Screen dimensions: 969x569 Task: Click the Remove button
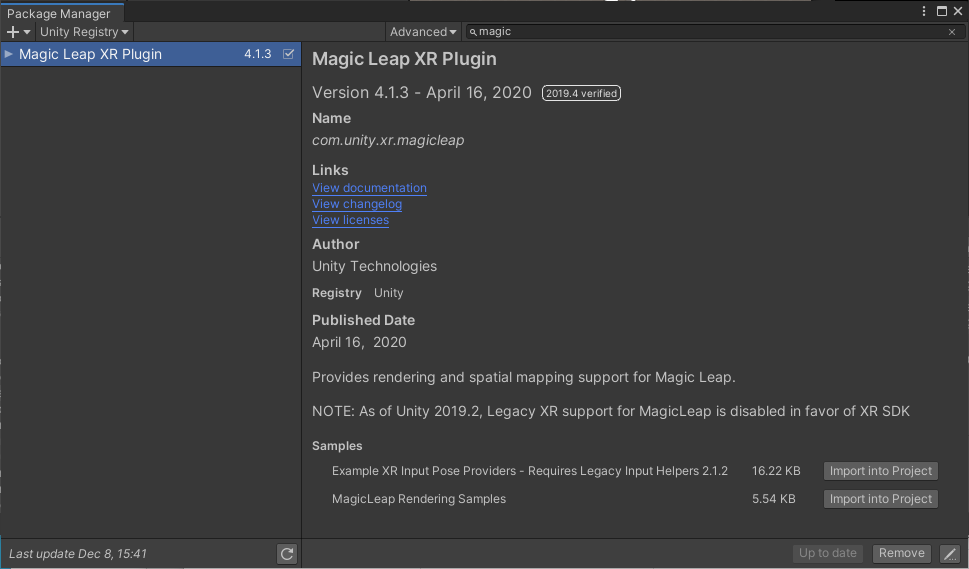pyautogui.click(x=902, y=553)
